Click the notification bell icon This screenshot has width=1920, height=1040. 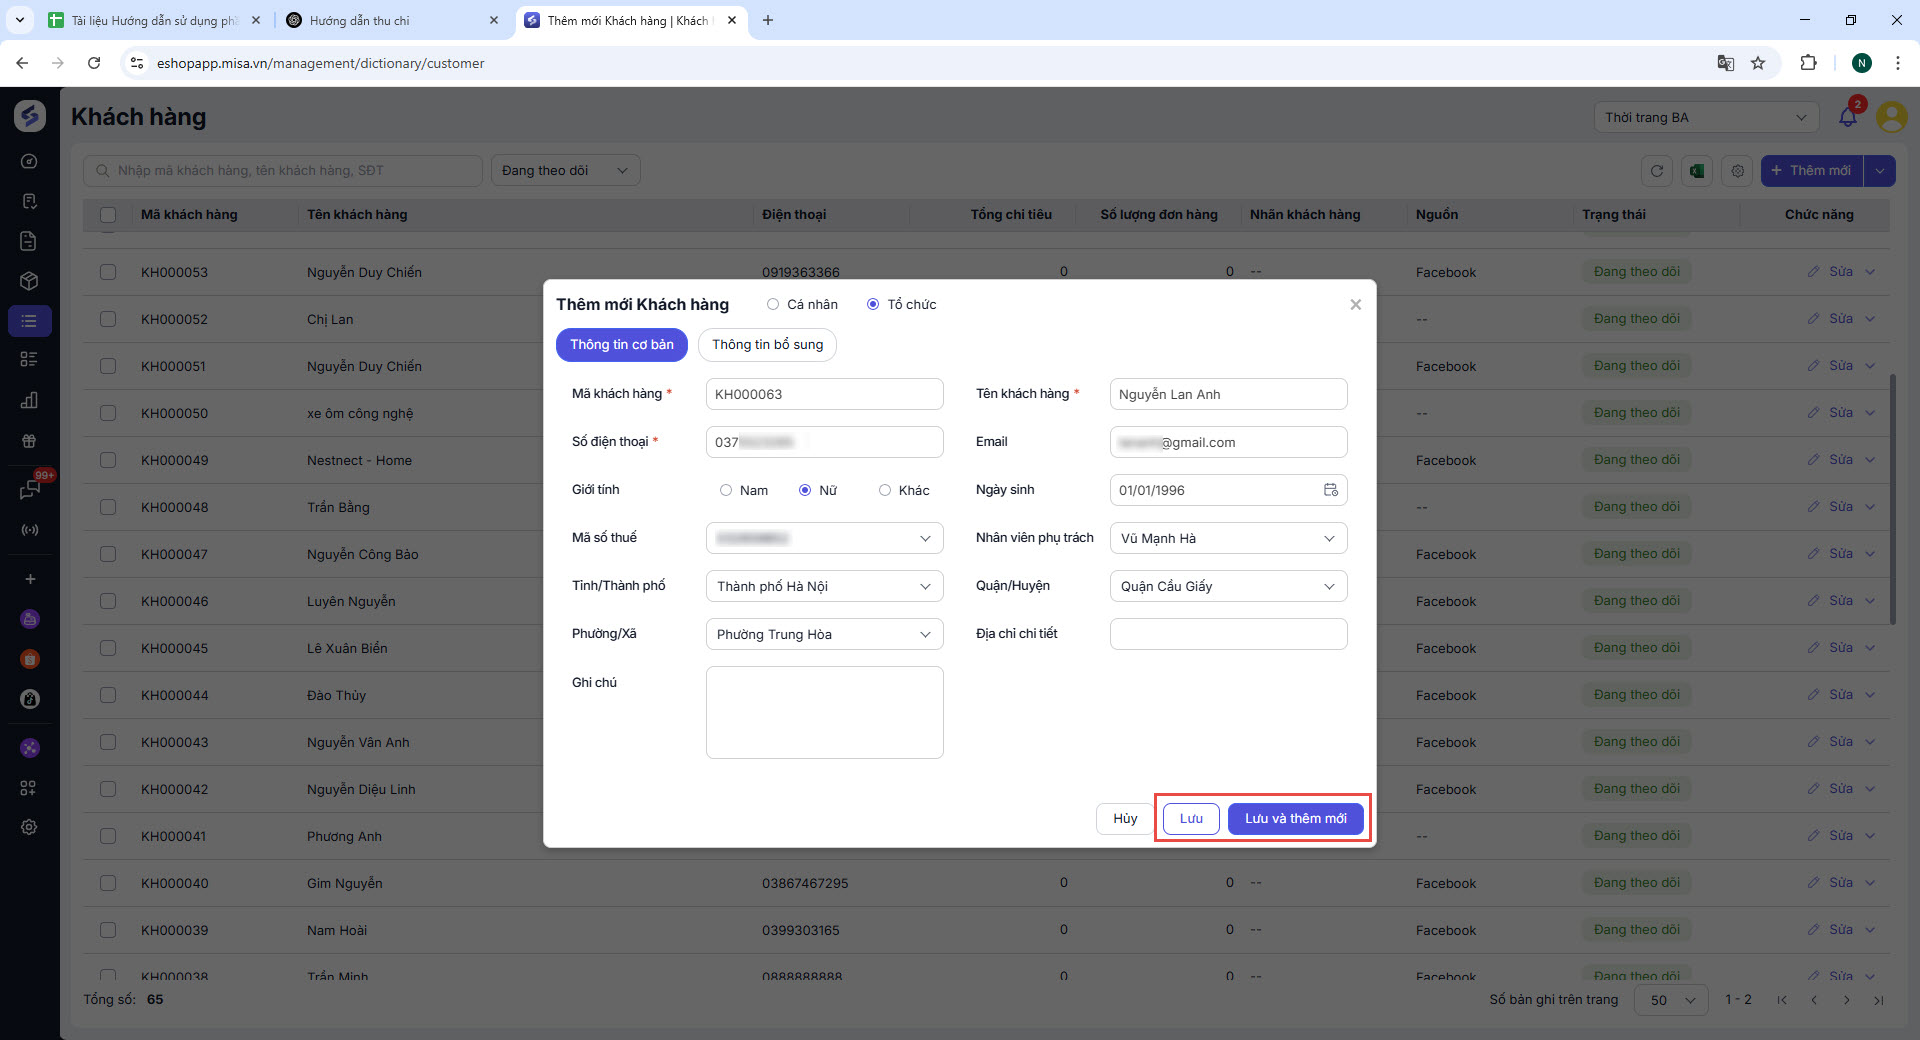pyautogui.click(x=1847, y=117)
